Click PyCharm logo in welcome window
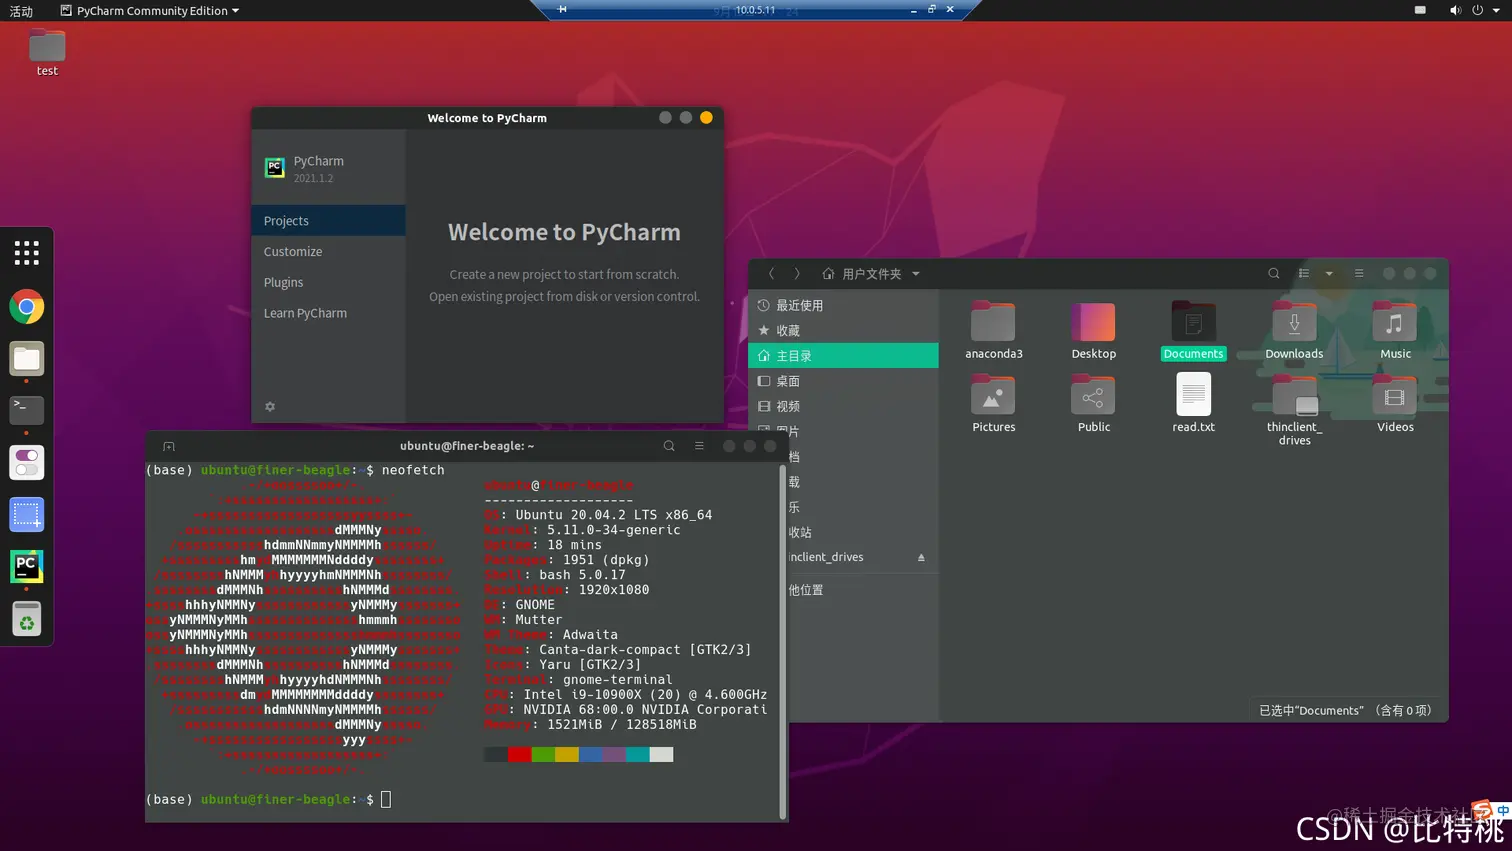Image resolution: width=1512 pixels, height=851 pixels. pyautogui.click(x=275, y=168)
